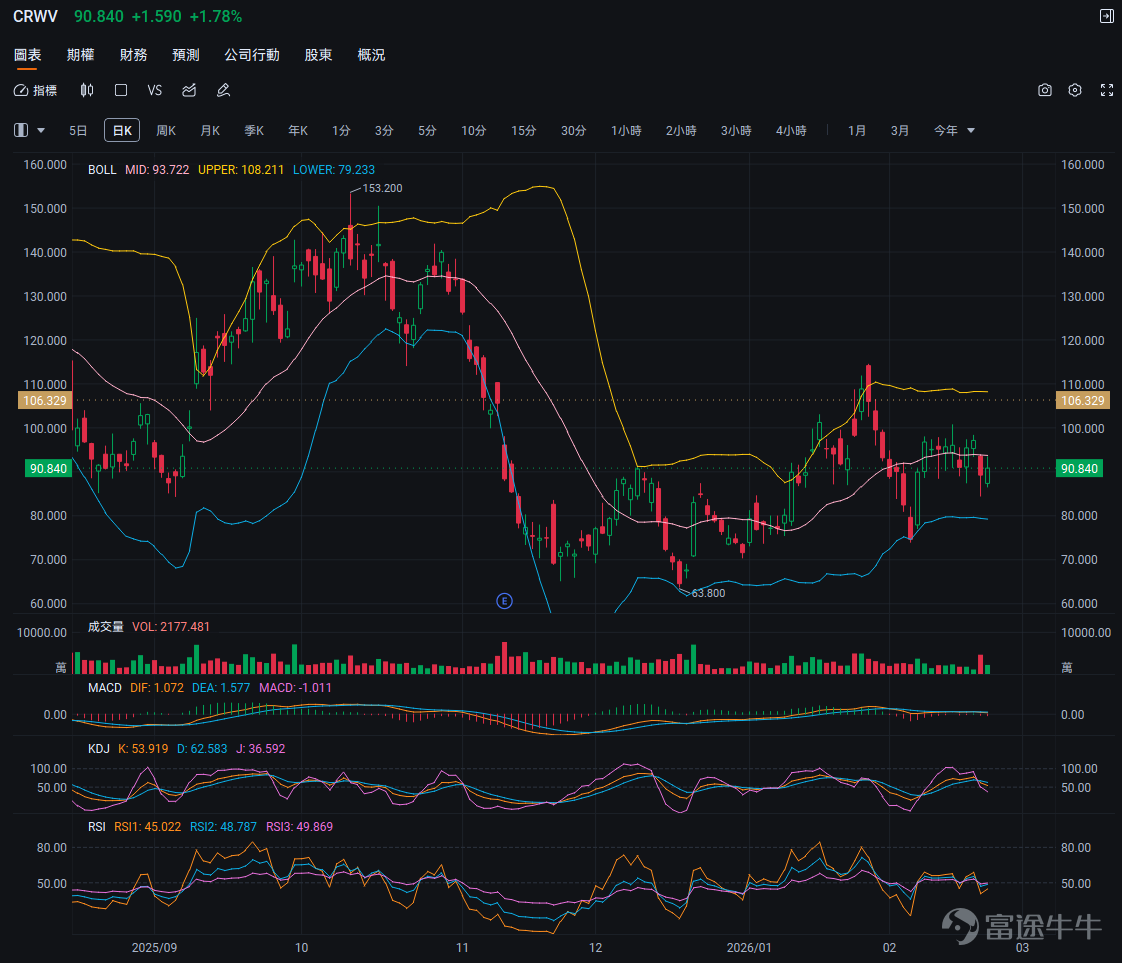This screenshot has width=1122, height=963.
Task: Select the 30分 interval
Action: pos(573,130)
